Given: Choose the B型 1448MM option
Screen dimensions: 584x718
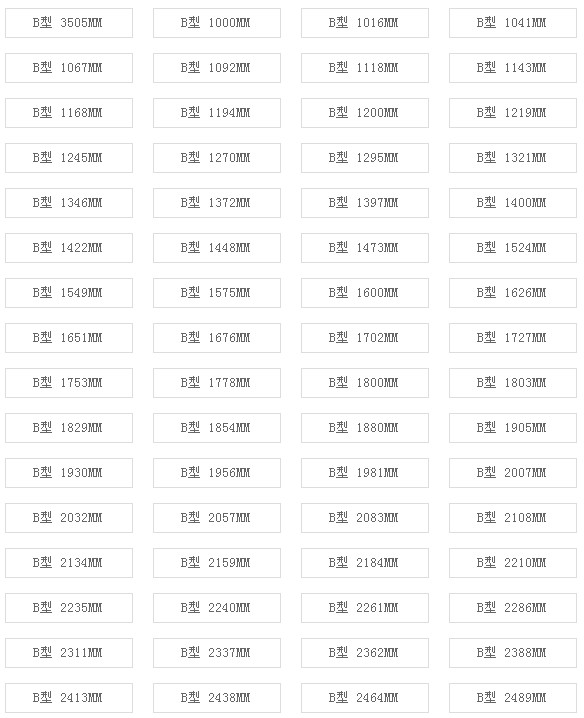Looking at the screenshot, I should pyautogui.click(x=217, y=248).
